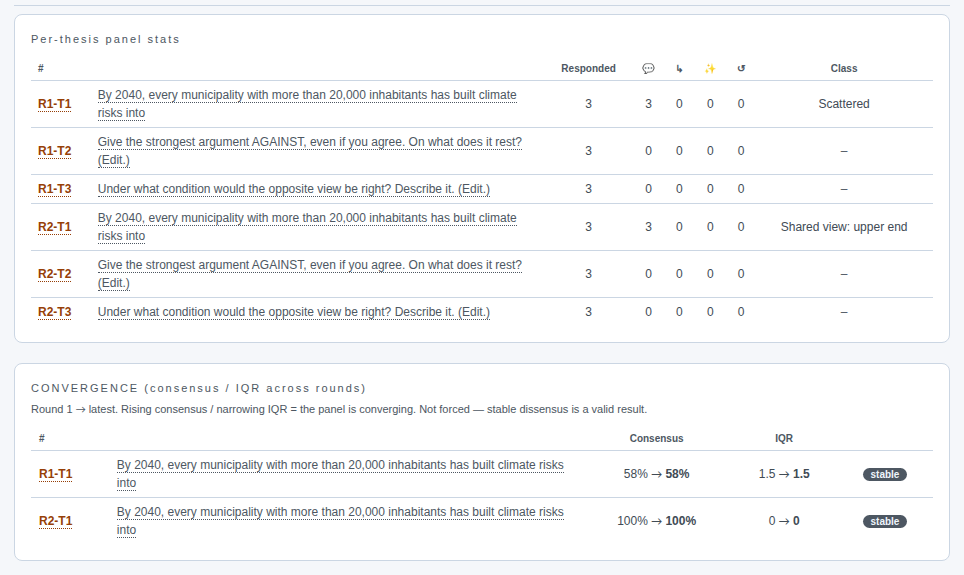Click the '0 → 0' IQR value
The image size is (964, 575).
point(784,521)
